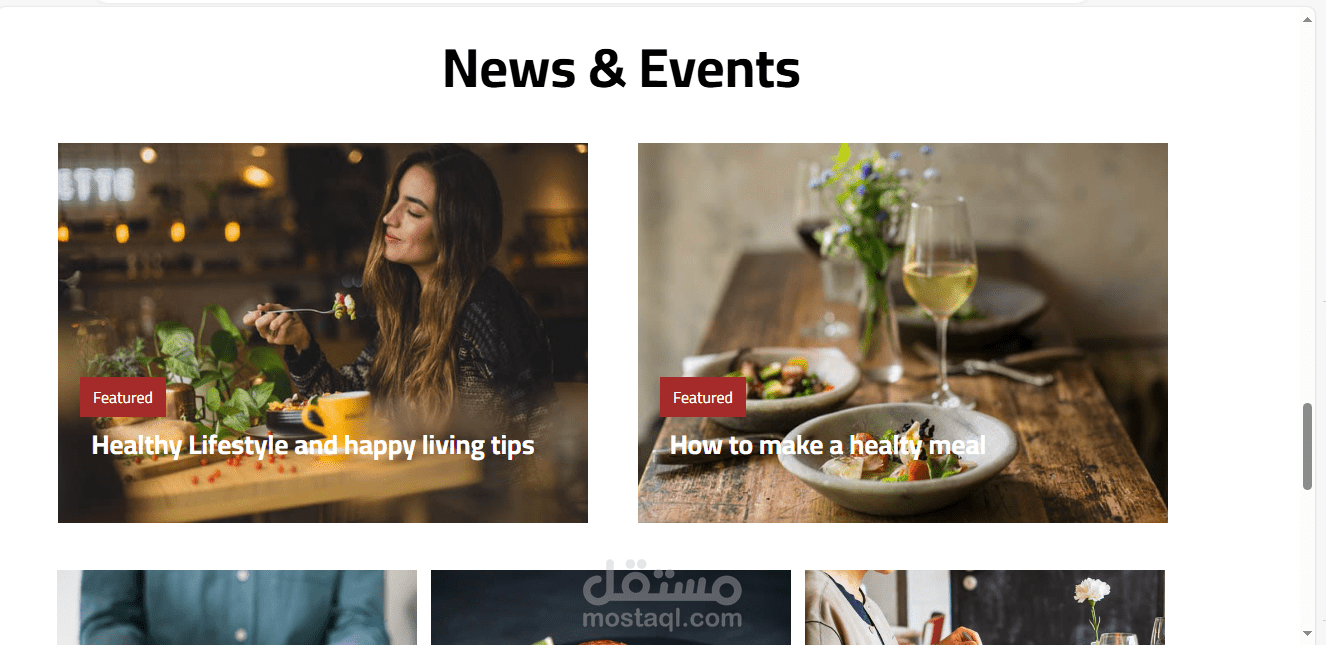Open the bottom thumbnail showing a blue shirt
Image resolution: width=1326 pixels, height=645 pixels.
click(x=237, y=607)
